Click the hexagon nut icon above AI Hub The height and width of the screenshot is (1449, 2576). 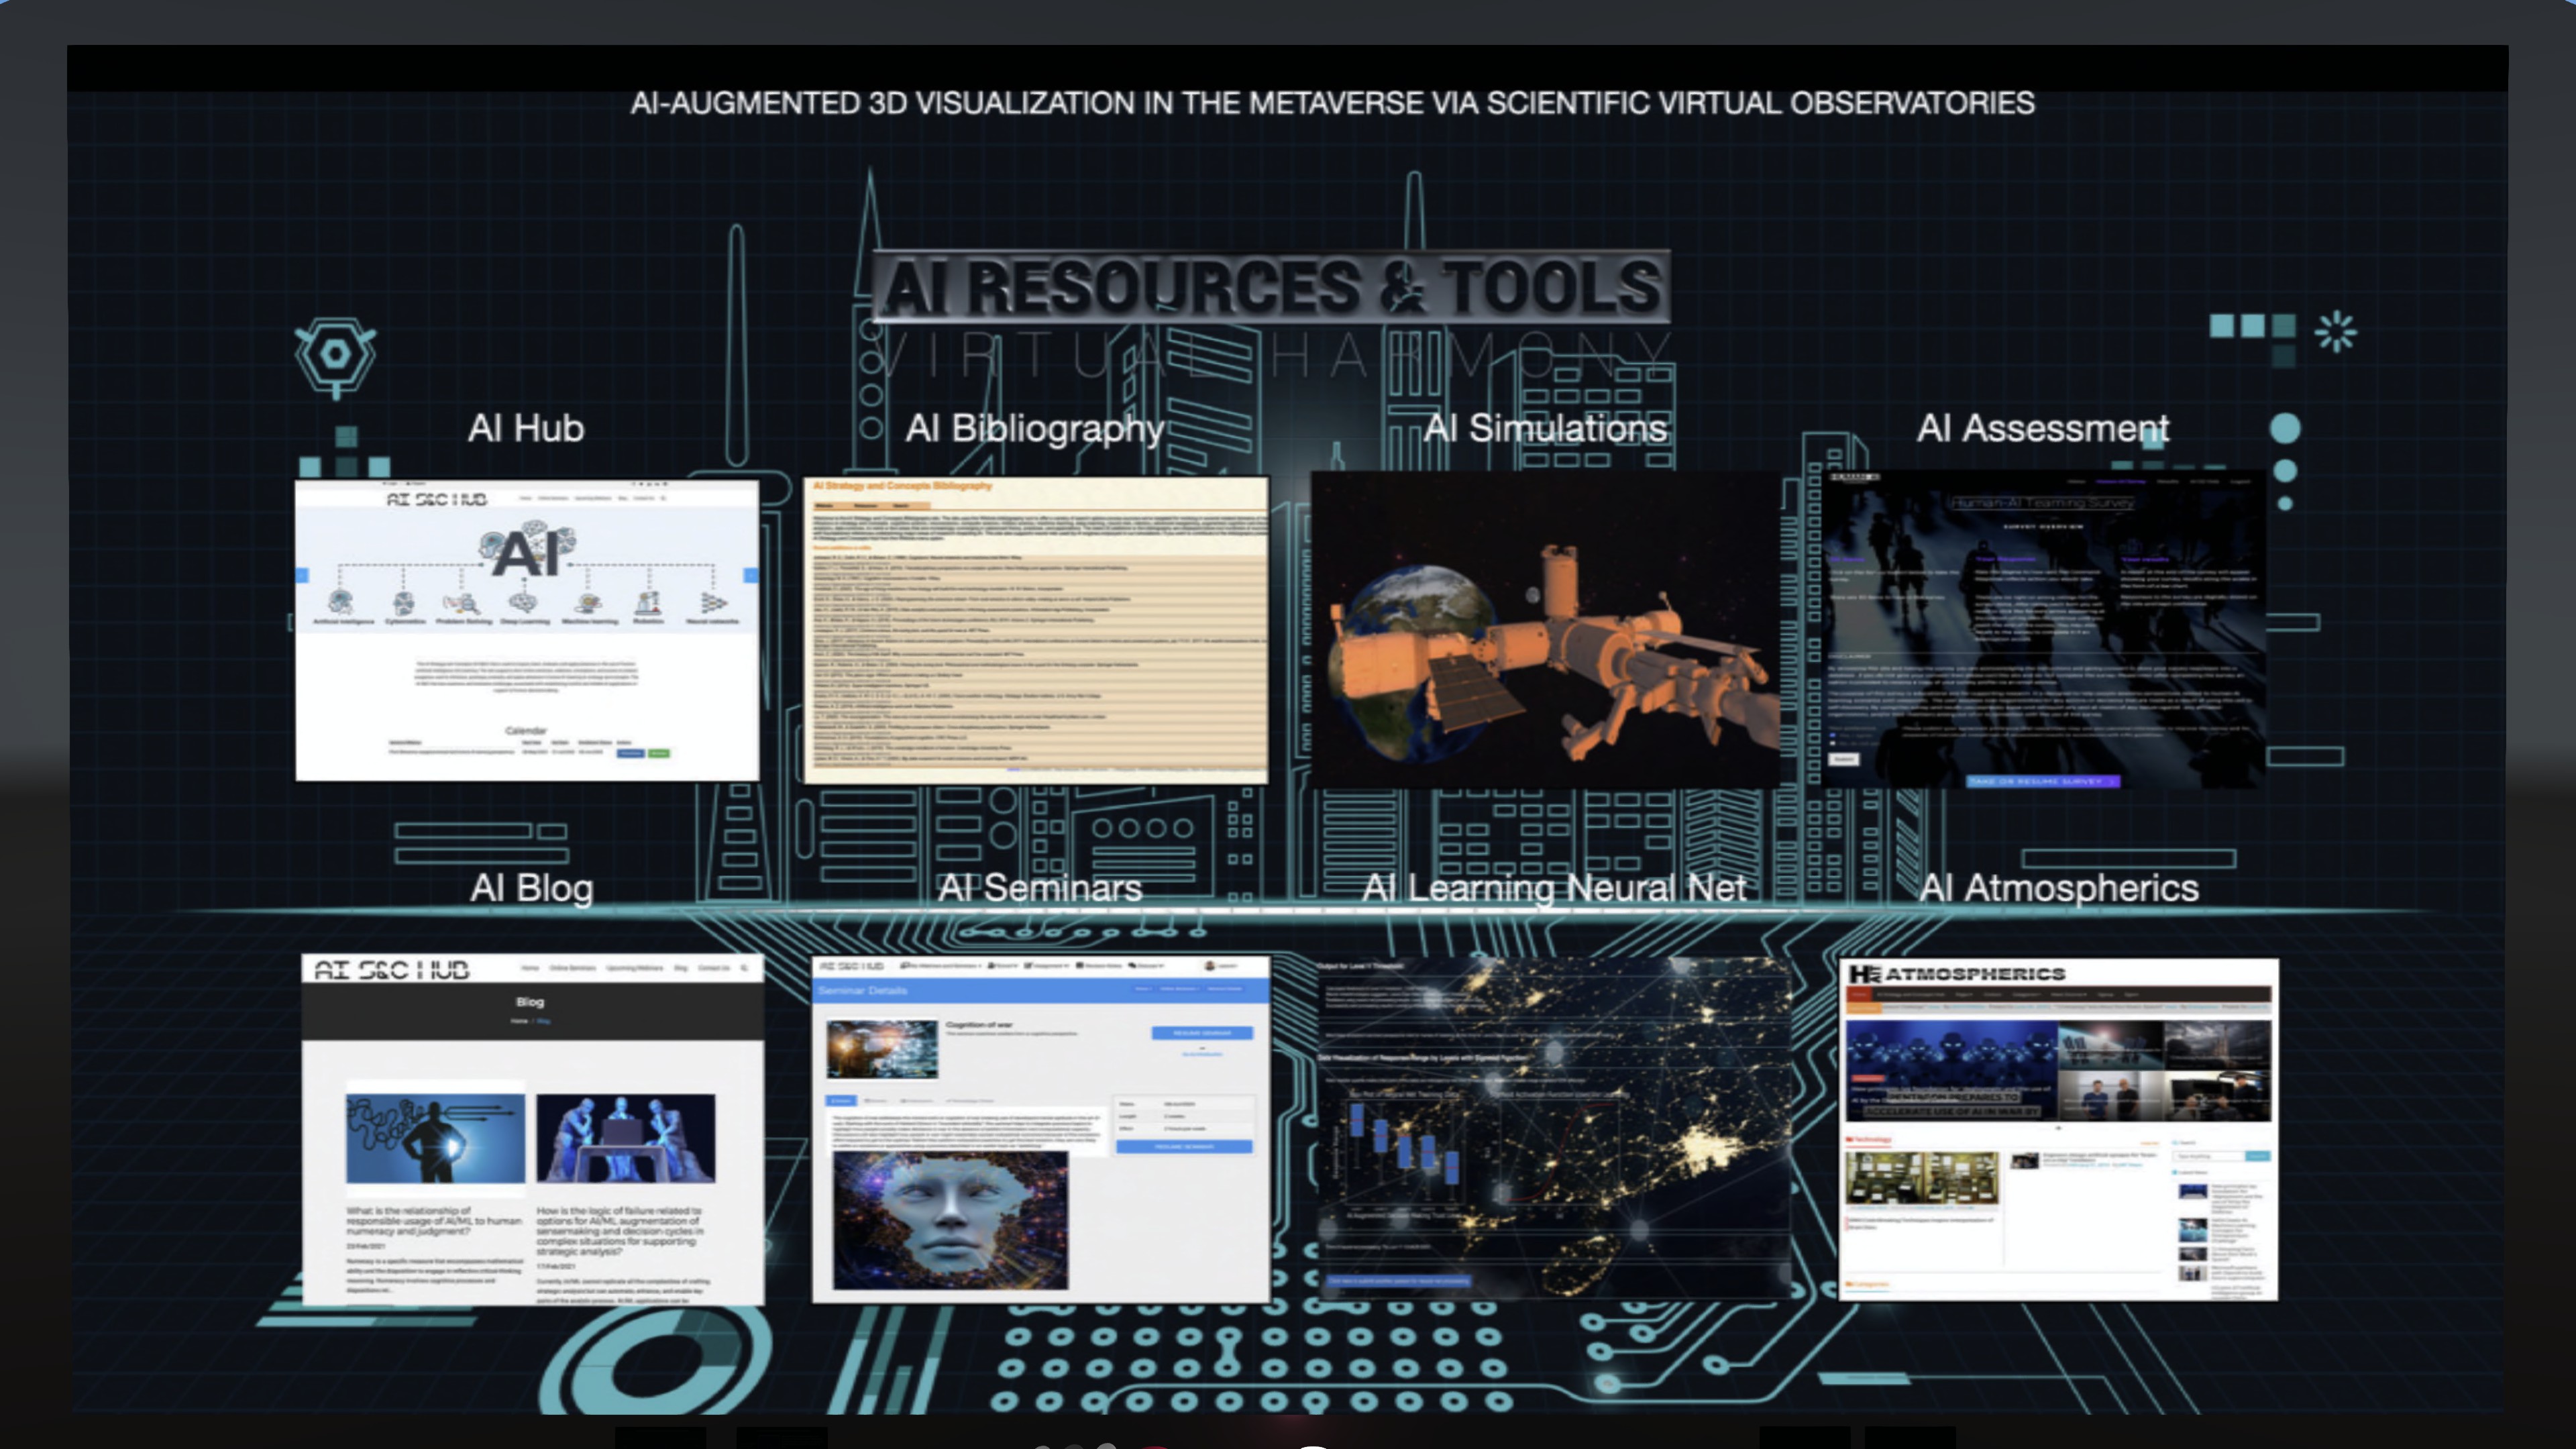(x=335, y=354)
